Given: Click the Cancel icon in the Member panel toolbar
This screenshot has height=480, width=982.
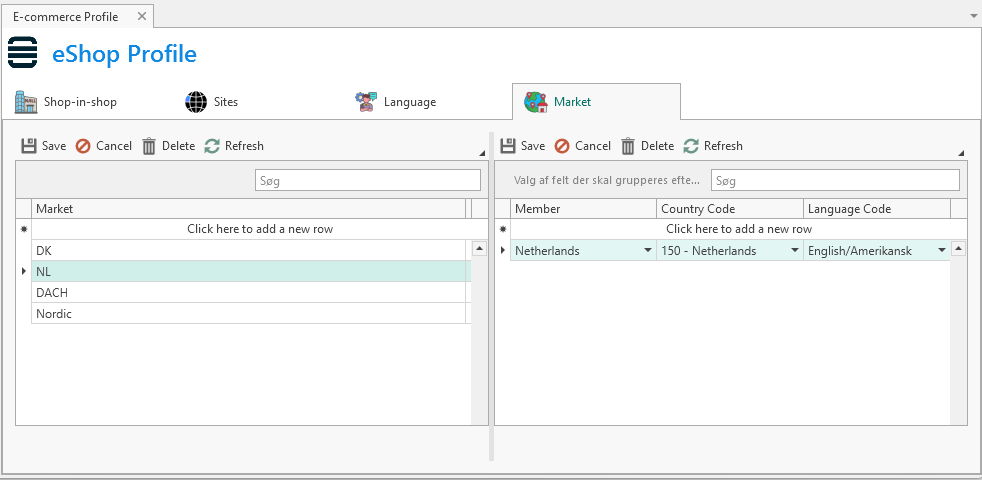Looking at the screenshot, I should coord(562,146).
